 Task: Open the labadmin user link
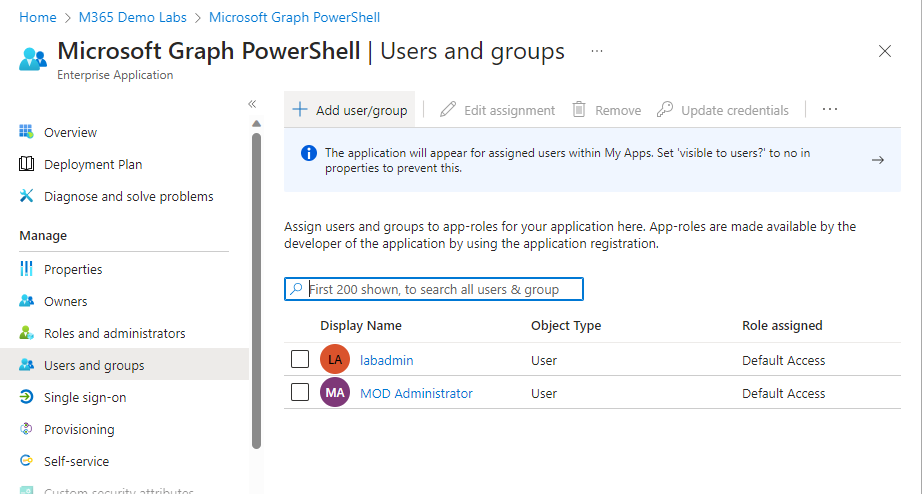click(386, 360)
